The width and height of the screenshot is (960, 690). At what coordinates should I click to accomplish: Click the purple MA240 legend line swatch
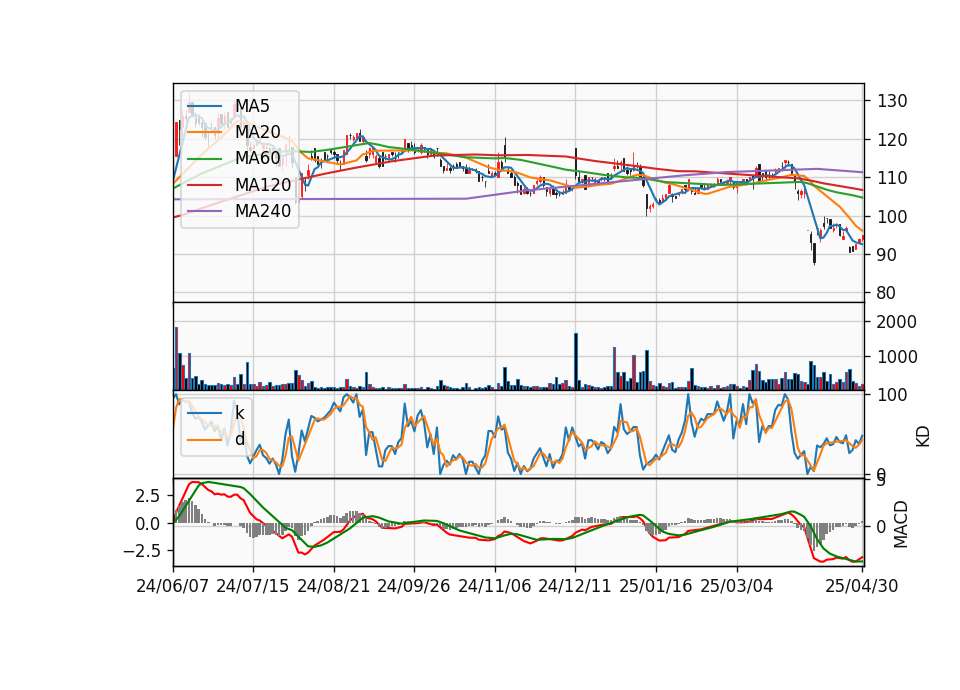coord(204,211)
